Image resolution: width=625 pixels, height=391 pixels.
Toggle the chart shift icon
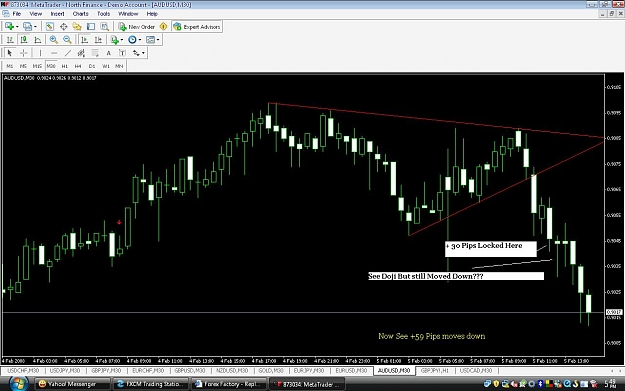point(98,39)
